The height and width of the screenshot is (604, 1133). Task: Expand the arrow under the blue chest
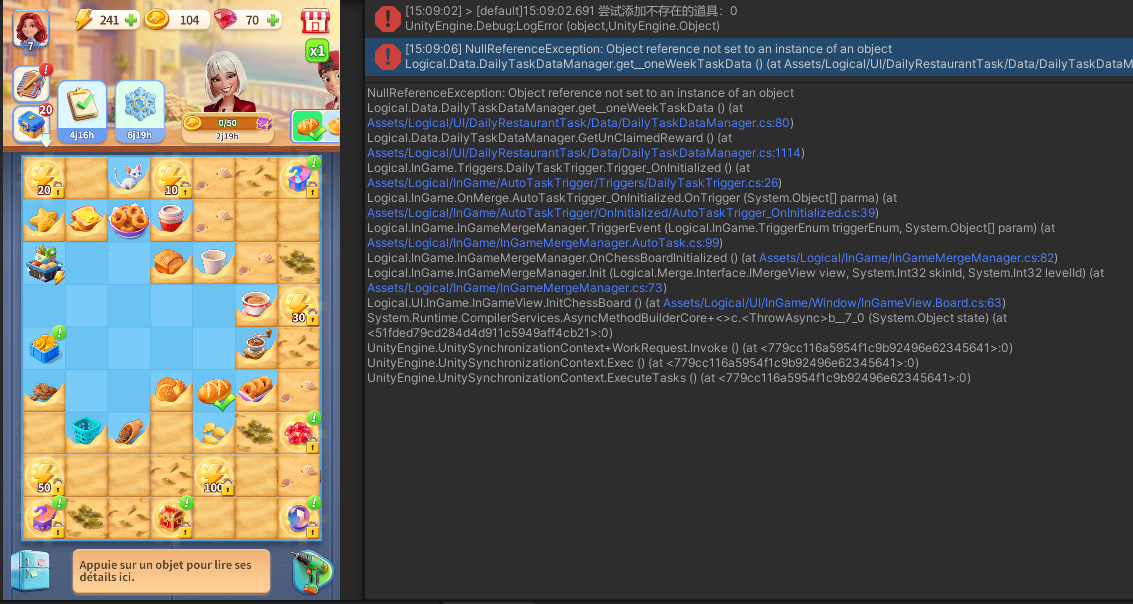pos(45,142)
